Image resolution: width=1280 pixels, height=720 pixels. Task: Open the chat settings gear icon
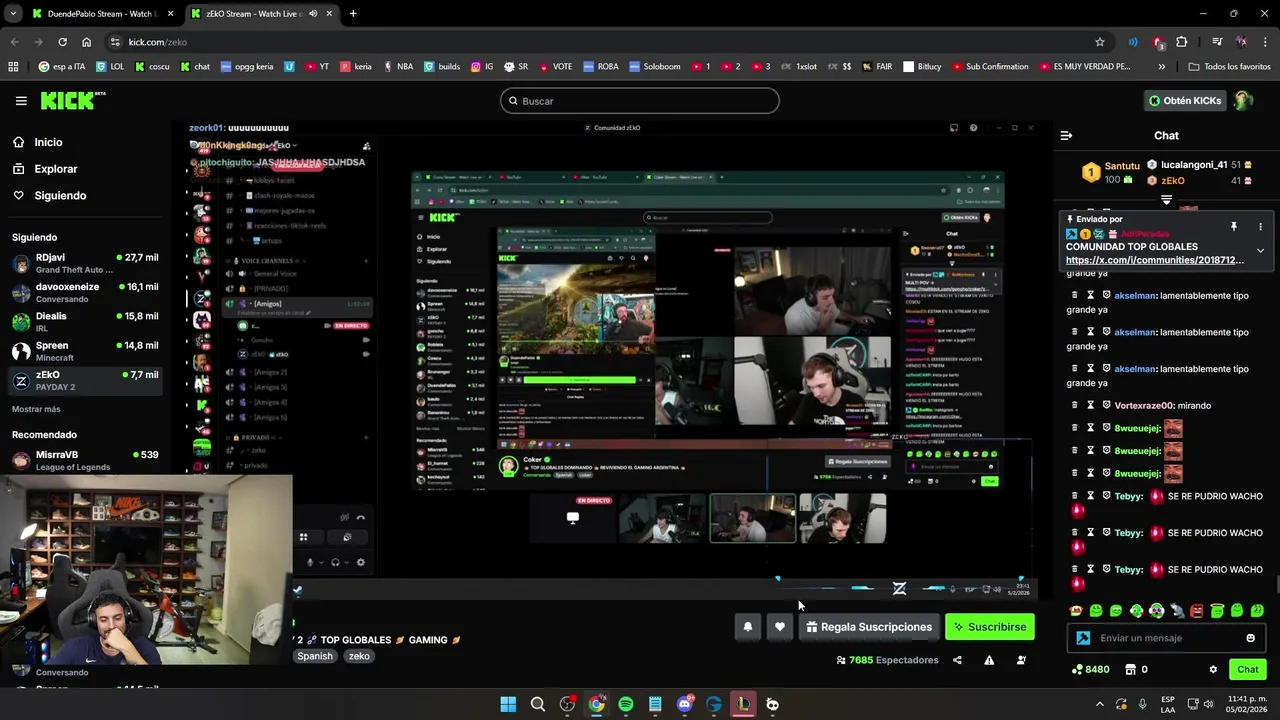tap(1213, 669)
